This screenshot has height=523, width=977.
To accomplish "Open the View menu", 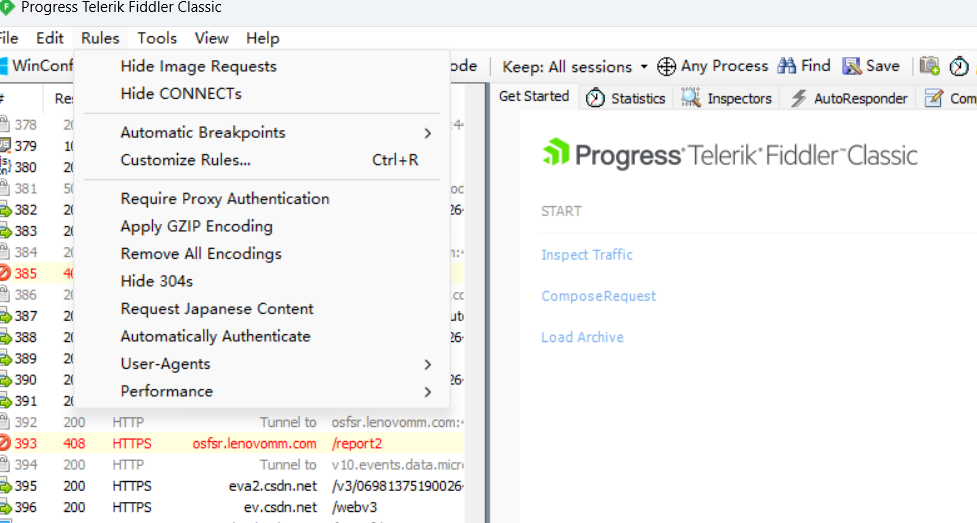I will tap(212, 38).
